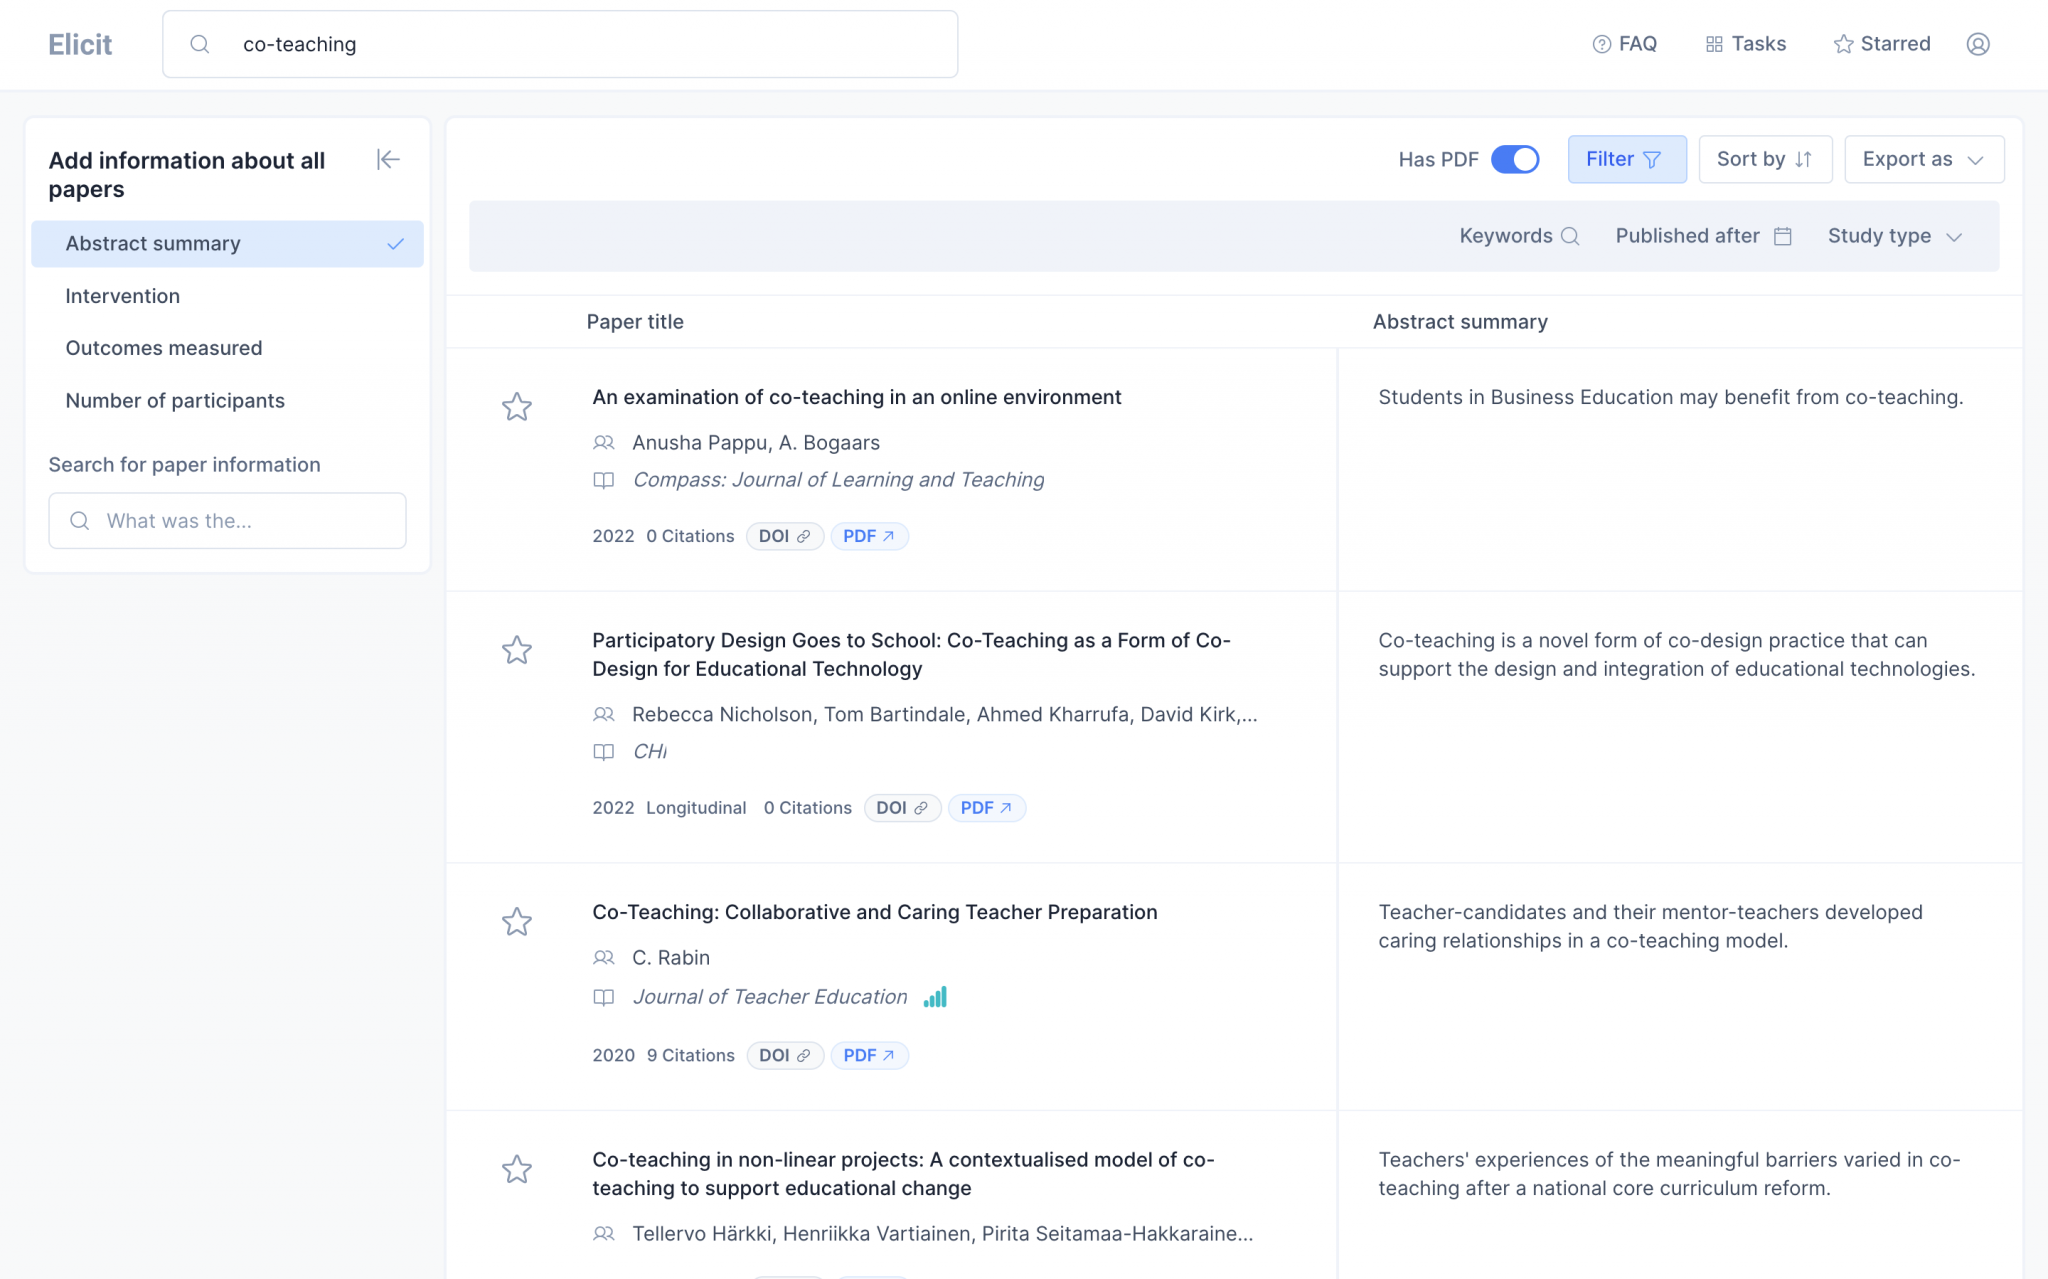2048x1279 pixels.
Task: Enable the Intervention information column
Action: click(123, 296)
